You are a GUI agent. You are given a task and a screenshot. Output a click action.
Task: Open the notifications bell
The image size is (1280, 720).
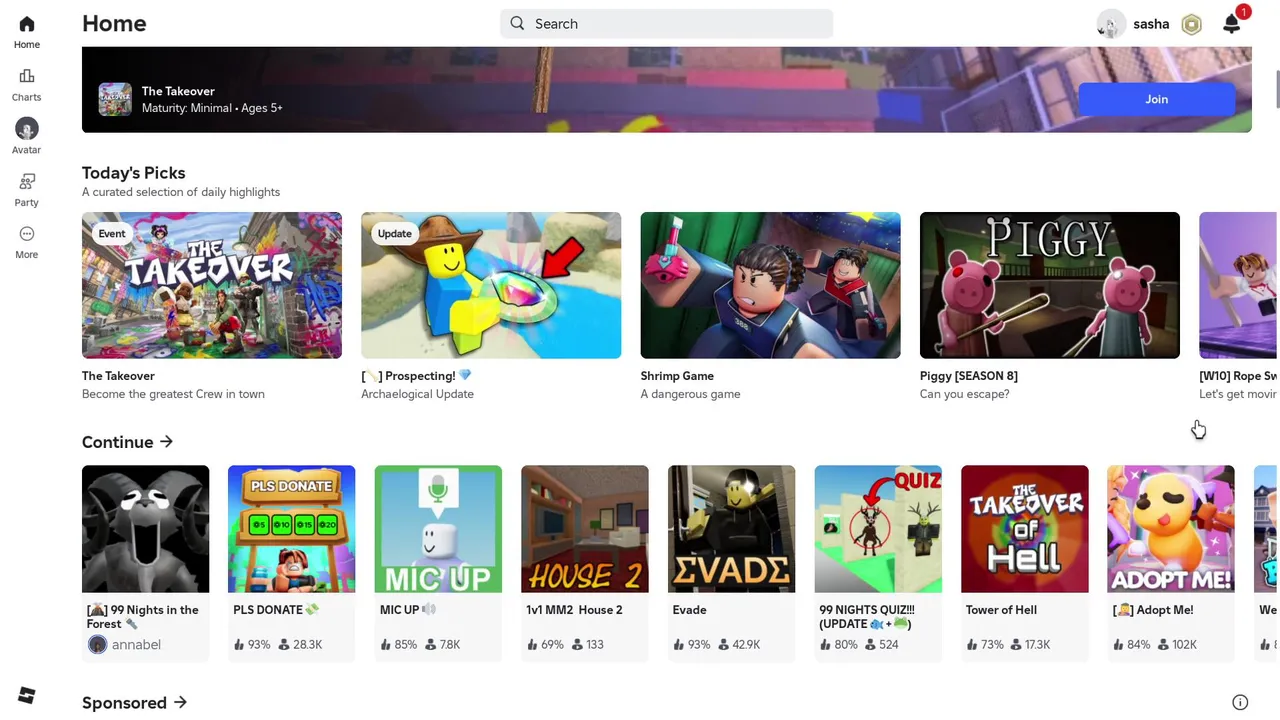pos(1232,24)
